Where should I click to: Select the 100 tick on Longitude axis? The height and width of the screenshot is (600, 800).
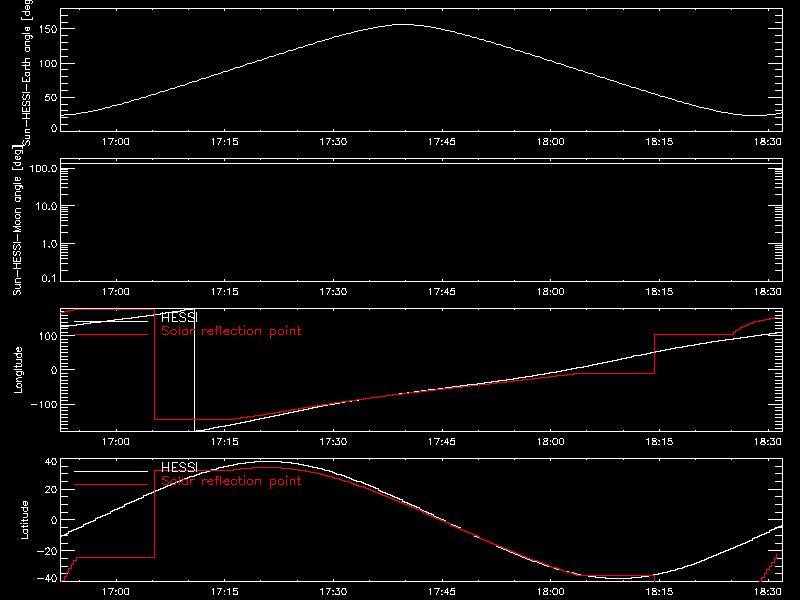point(47,336)
